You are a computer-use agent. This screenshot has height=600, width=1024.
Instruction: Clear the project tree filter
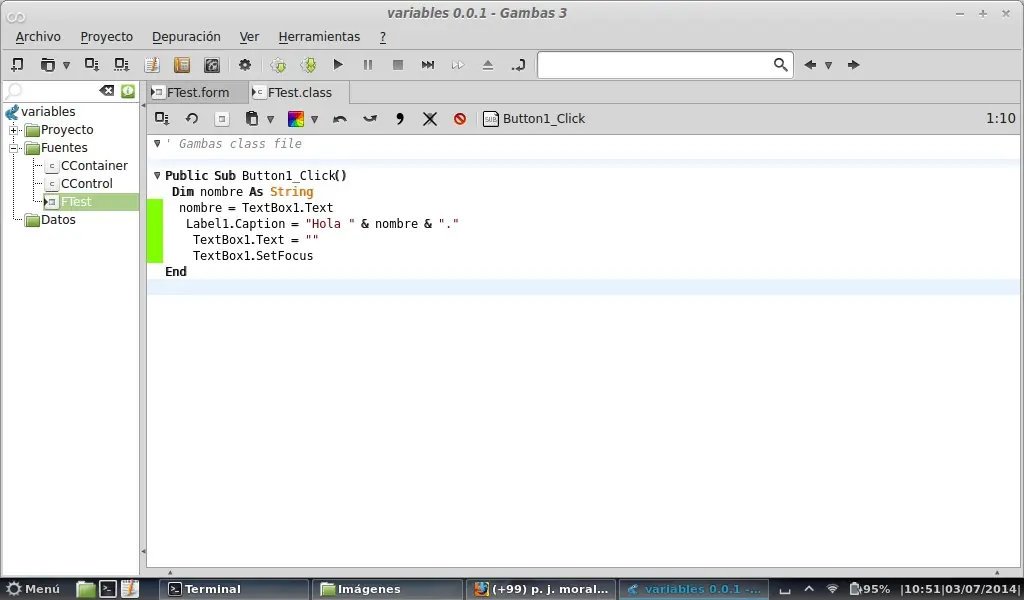click(x=106, y=91)
